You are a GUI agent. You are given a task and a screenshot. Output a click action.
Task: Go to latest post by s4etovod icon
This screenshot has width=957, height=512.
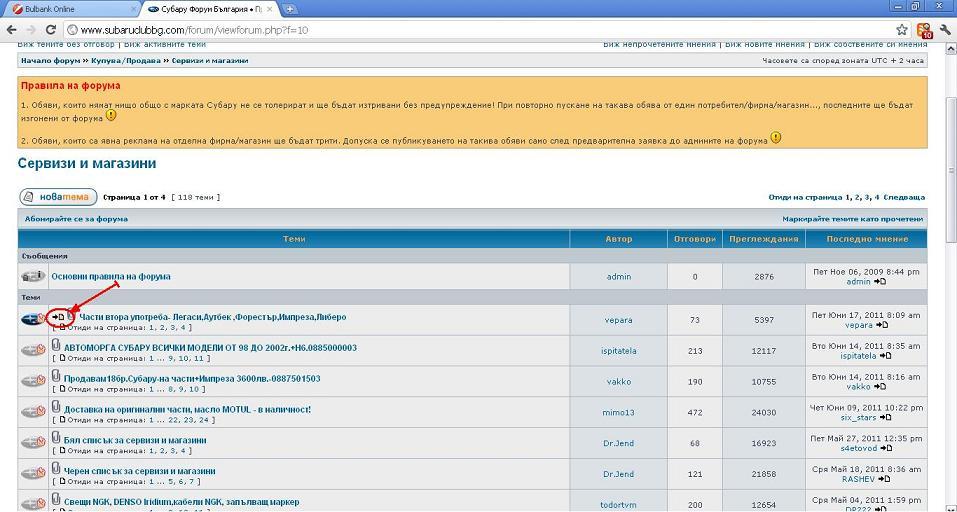[886, 449]
